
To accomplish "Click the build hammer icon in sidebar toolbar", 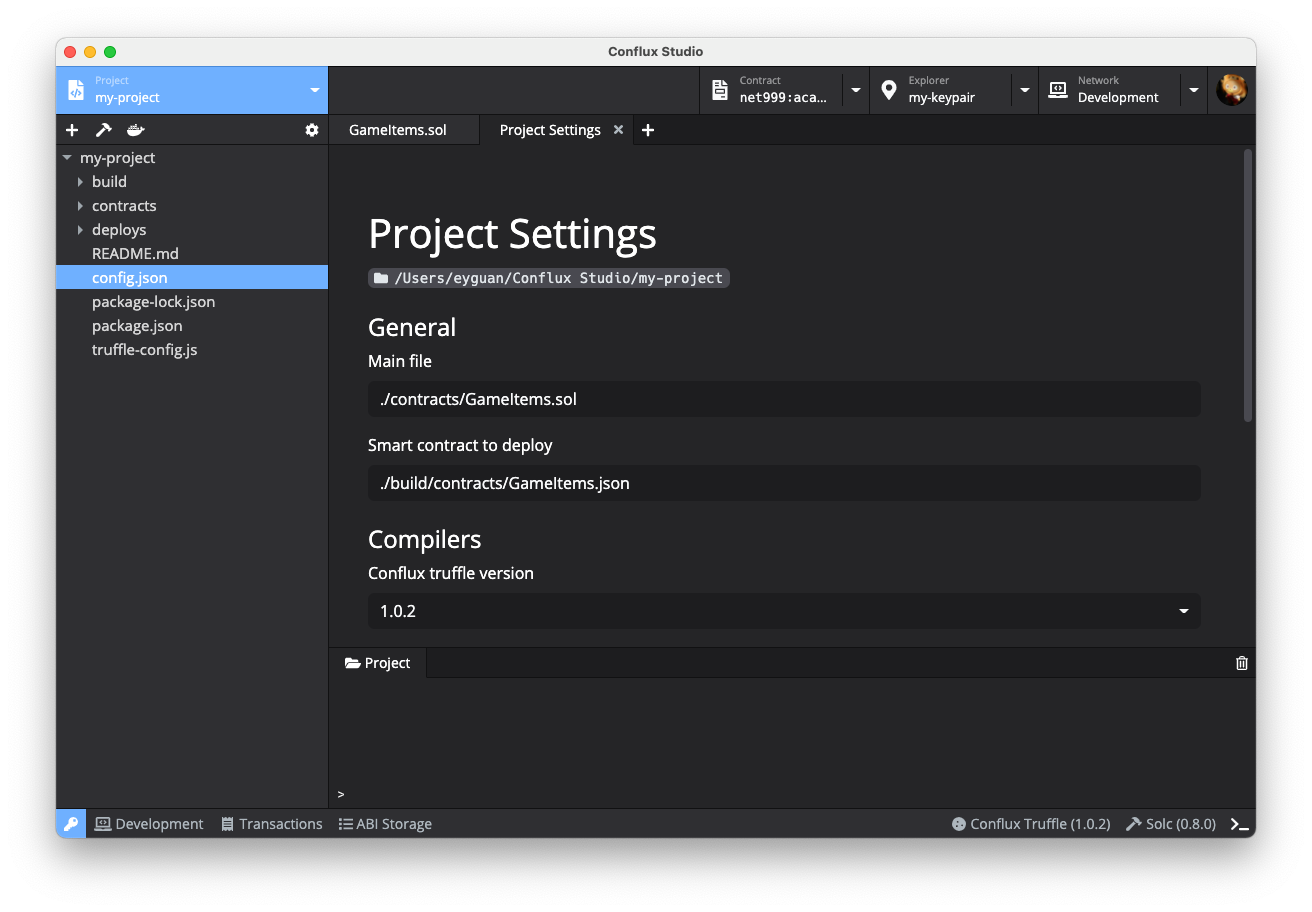I will click(x=103, y=130).
